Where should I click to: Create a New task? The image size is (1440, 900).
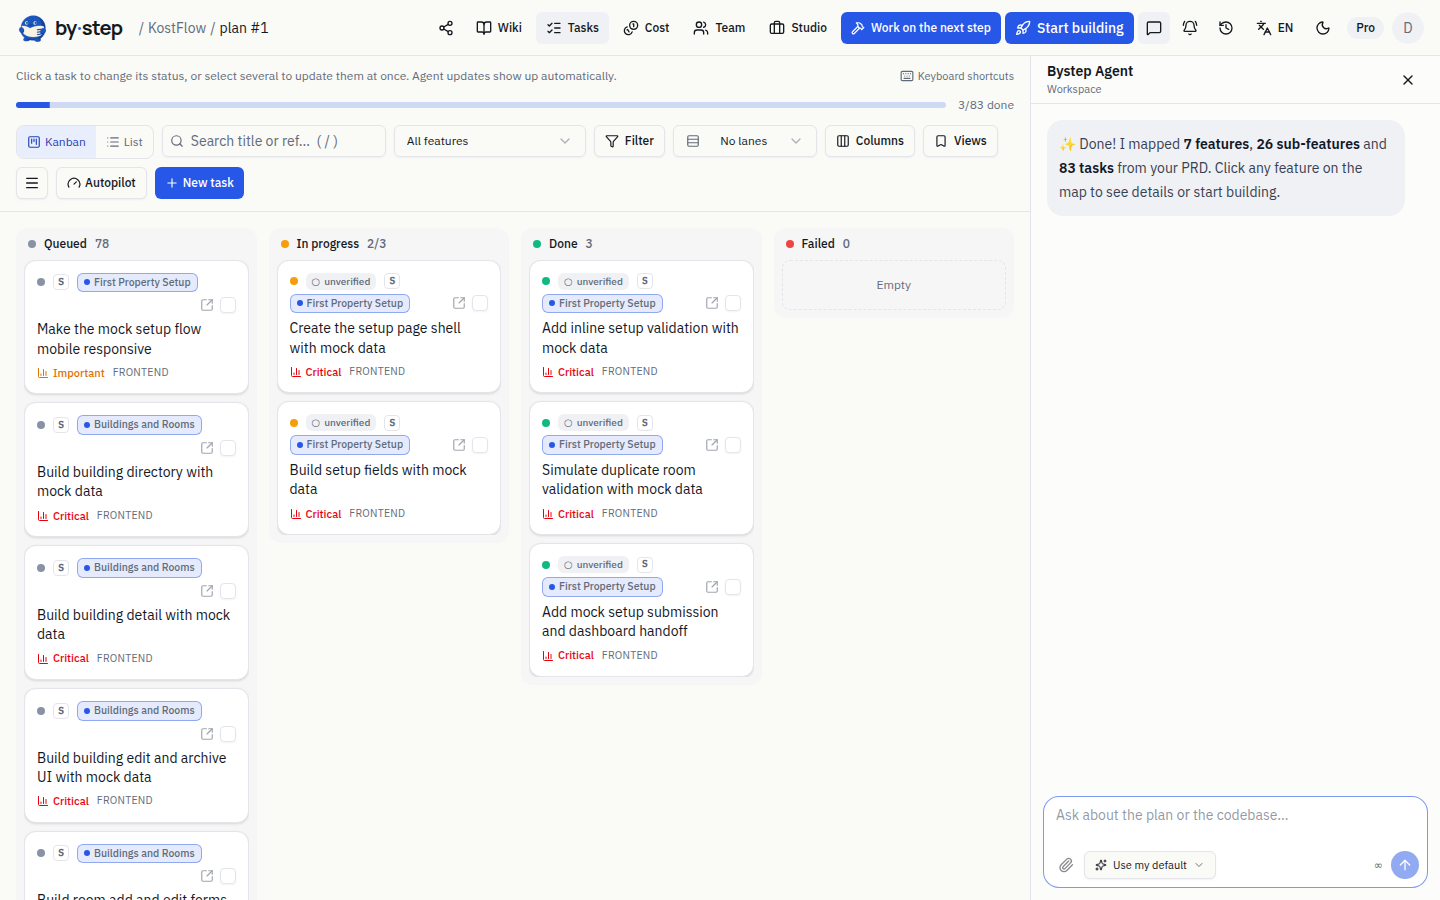pyautogui.click(x=199, y=183)
